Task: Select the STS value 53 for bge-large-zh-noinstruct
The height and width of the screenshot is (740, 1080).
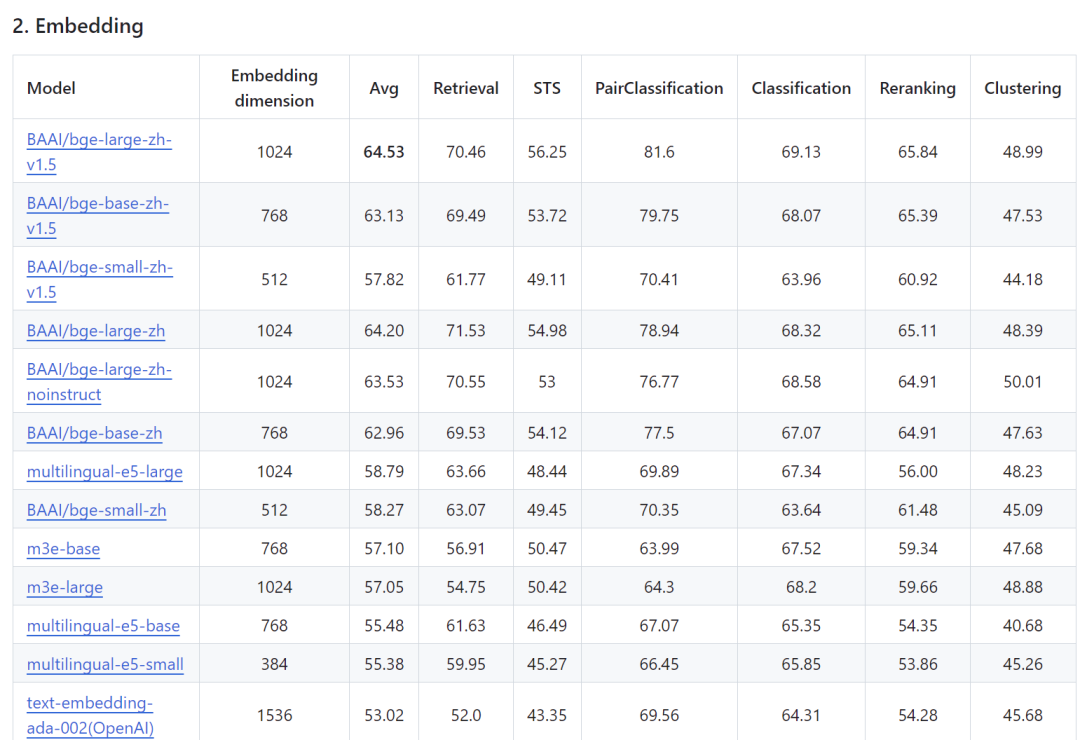Action: (547, 382)
